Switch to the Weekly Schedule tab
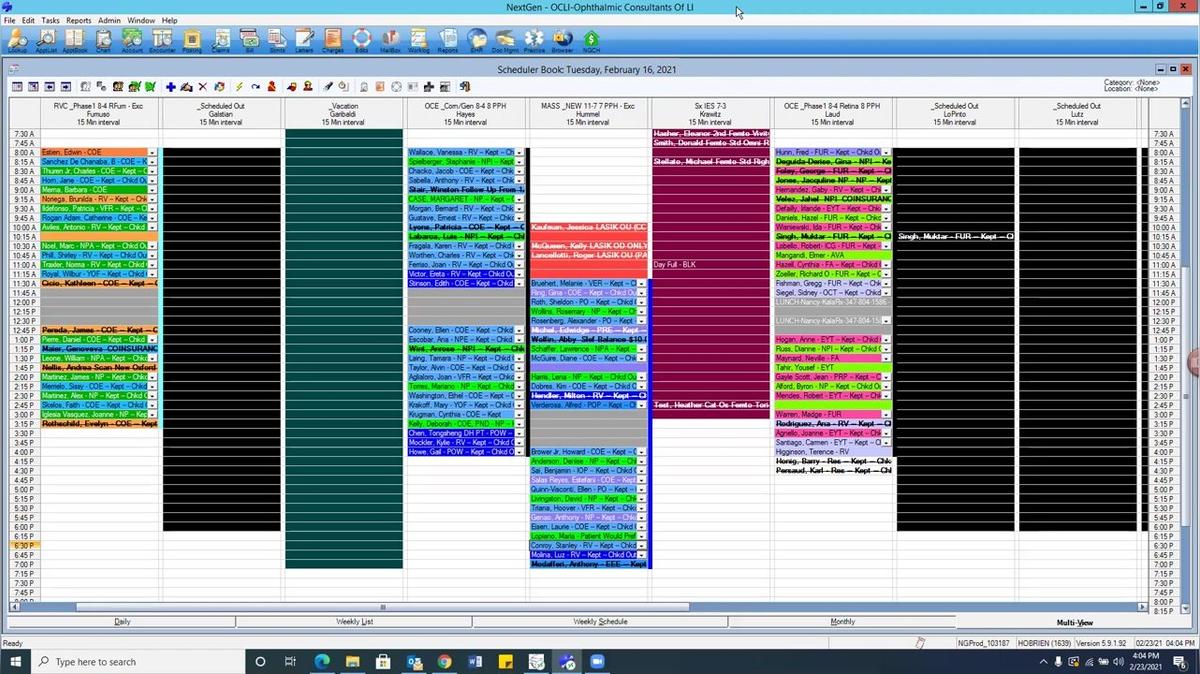 [600, 621]
